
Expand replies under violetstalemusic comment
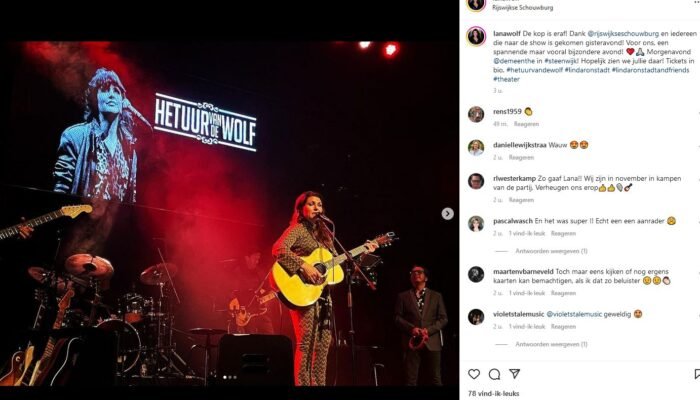click(x=551, y=344)
